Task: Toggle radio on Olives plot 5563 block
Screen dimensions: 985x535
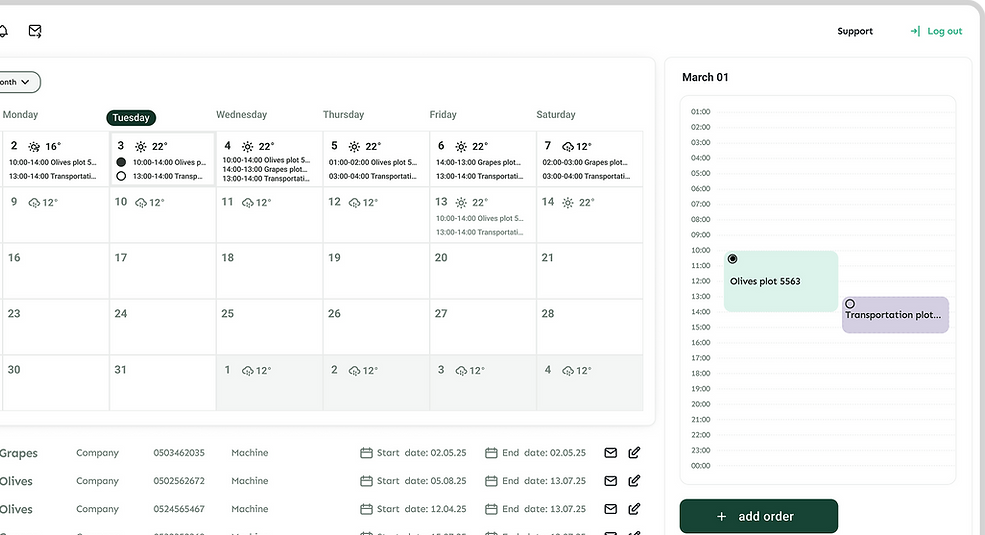Action: pyautogui.click(x=732, y=259)
